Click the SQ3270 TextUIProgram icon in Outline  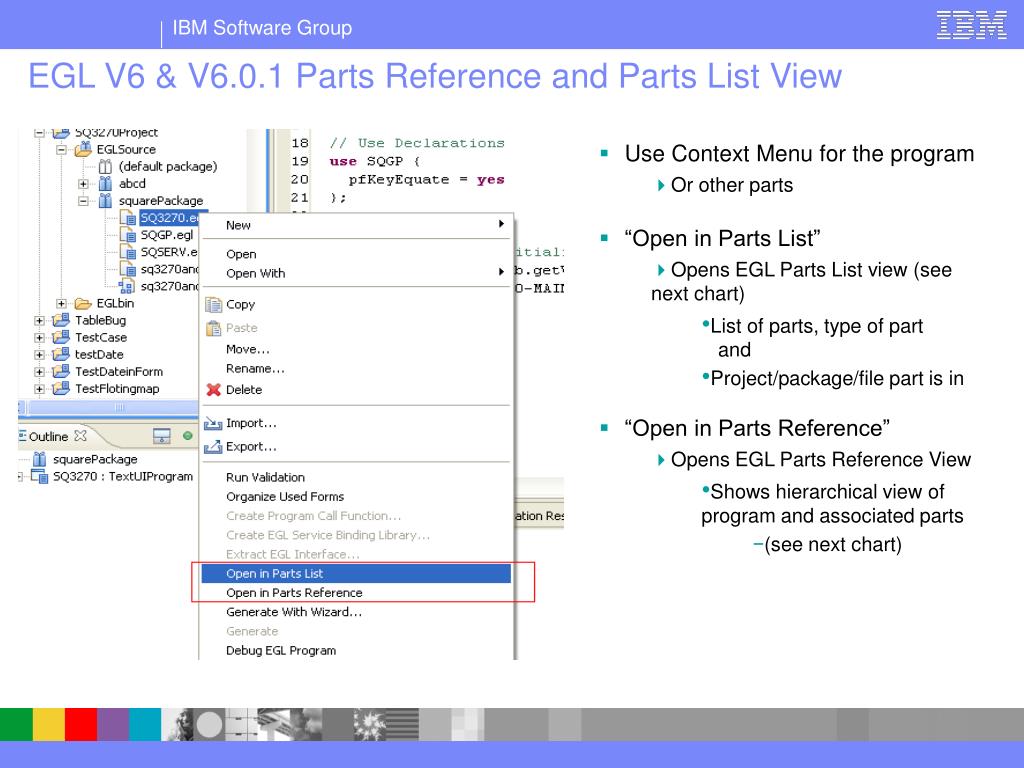tap(40, 477)
